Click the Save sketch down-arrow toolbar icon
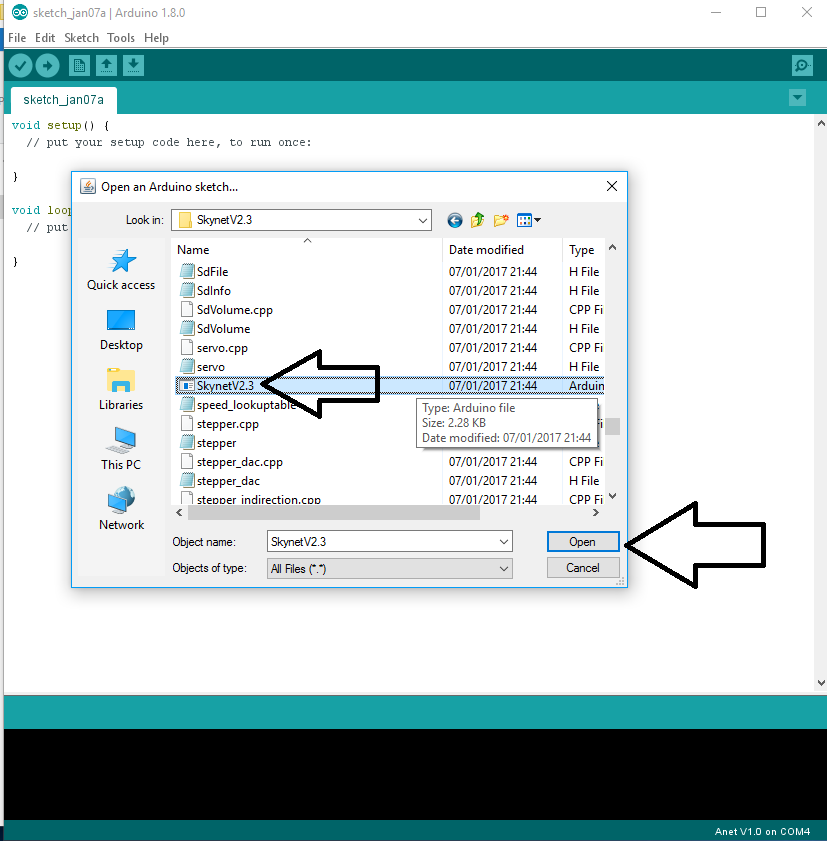 point(133,66)
